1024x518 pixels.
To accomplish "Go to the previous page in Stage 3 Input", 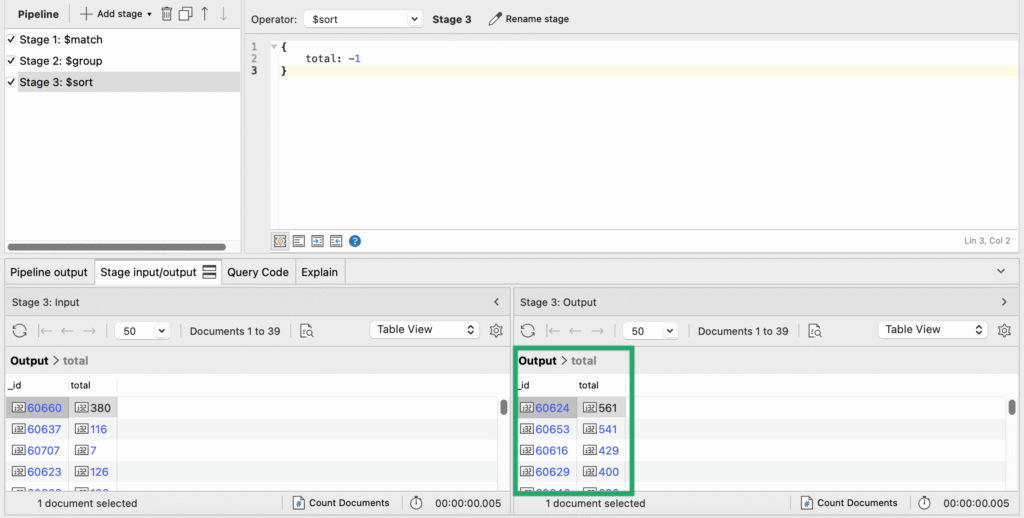I will pyautogui.click(x=67, y=331).
